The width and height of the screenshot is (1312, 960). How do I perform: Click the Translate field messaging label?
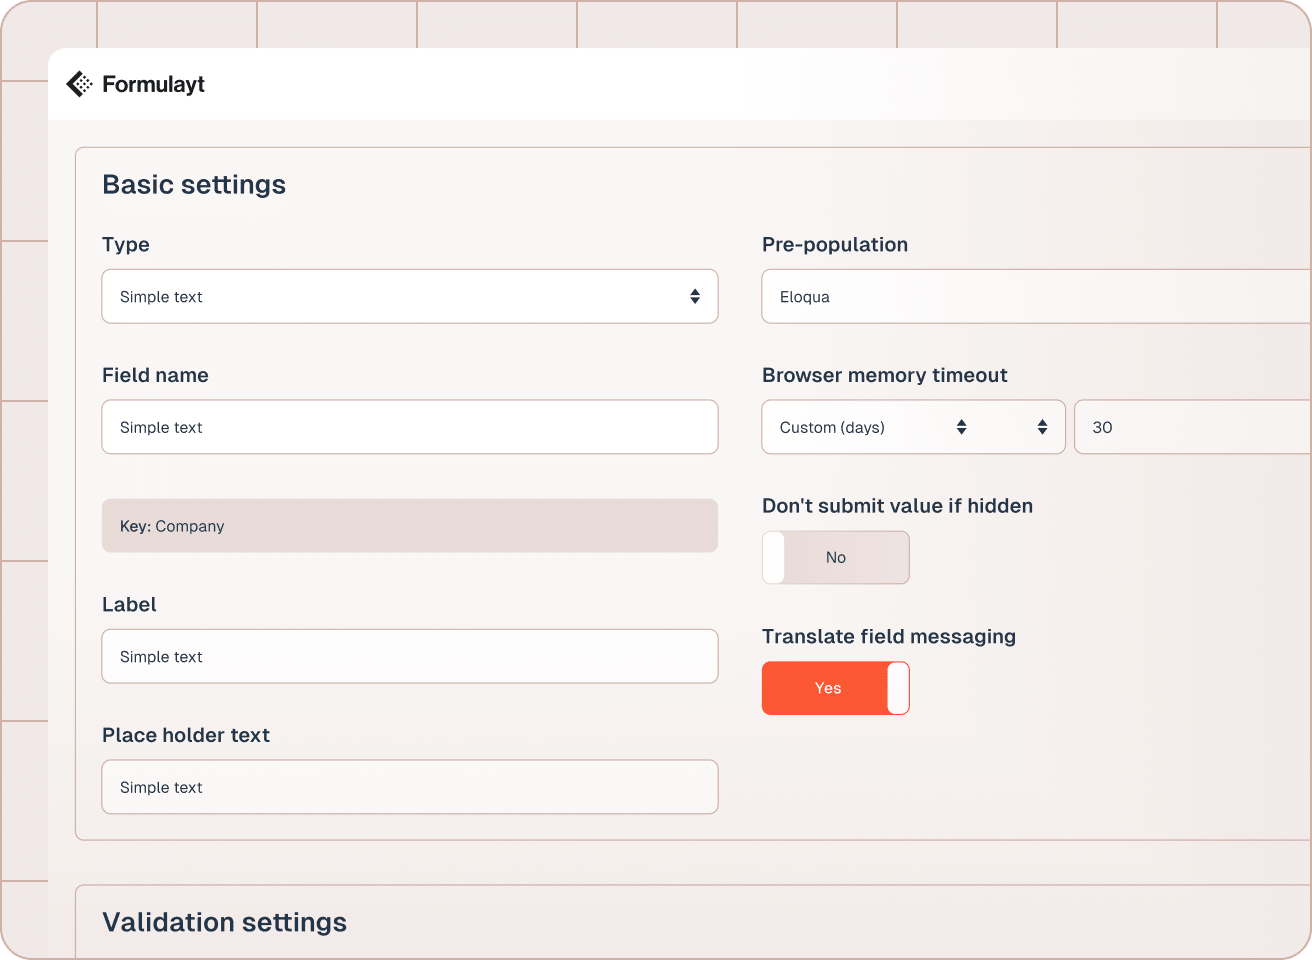coord(889,636)
